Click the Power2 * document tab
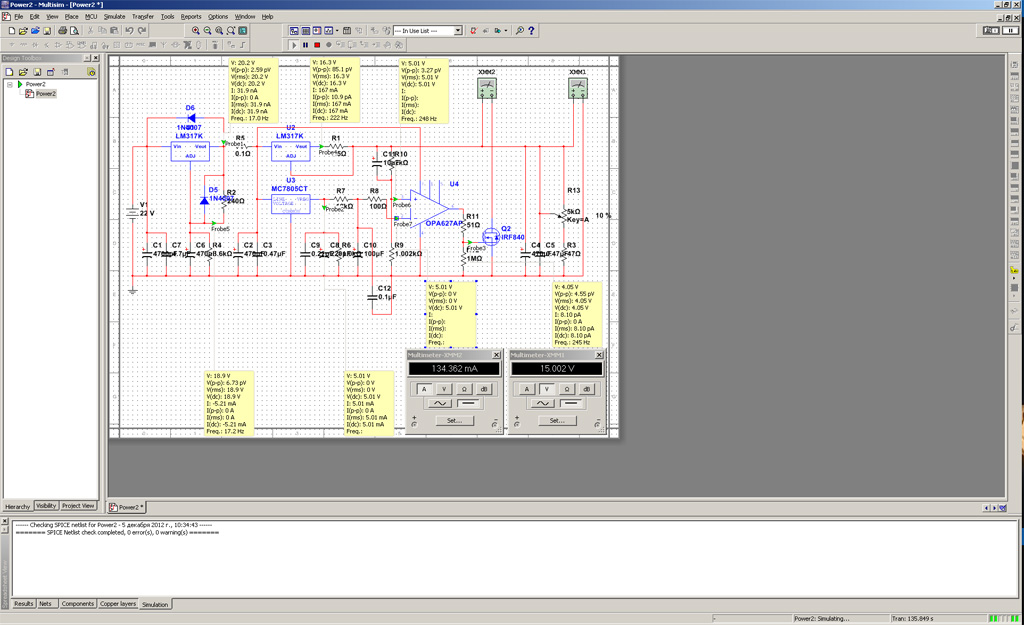Image resolution: width=1024 pixels, height=625 pixels. pos(127,507)
